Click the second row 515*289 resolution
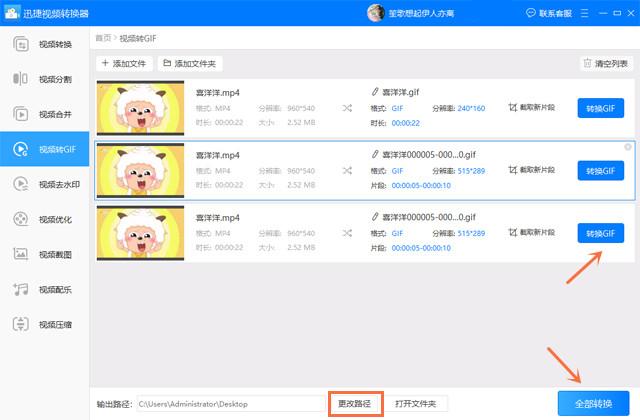This screenshot has width=640, height=420. pyautogui.click(x=471, y=171)
